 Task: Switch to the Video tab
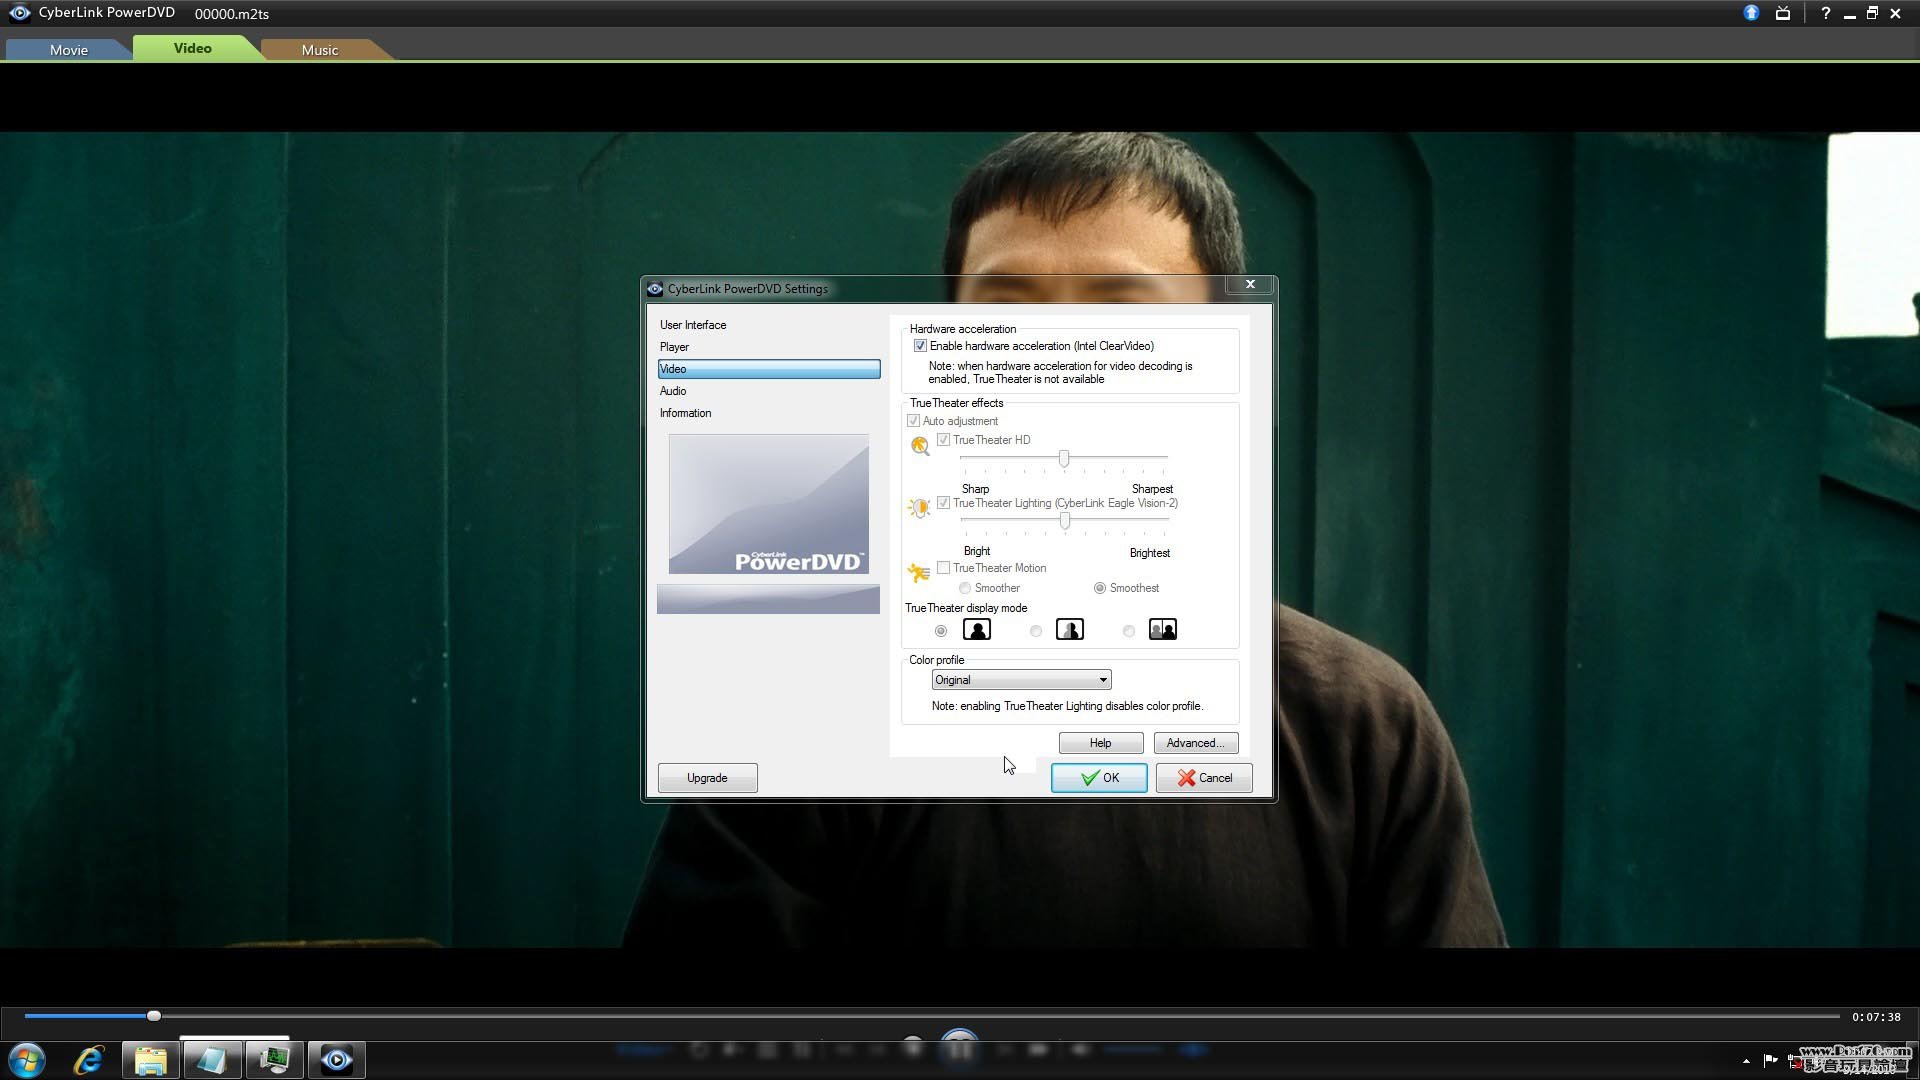(x=193, y=48)
